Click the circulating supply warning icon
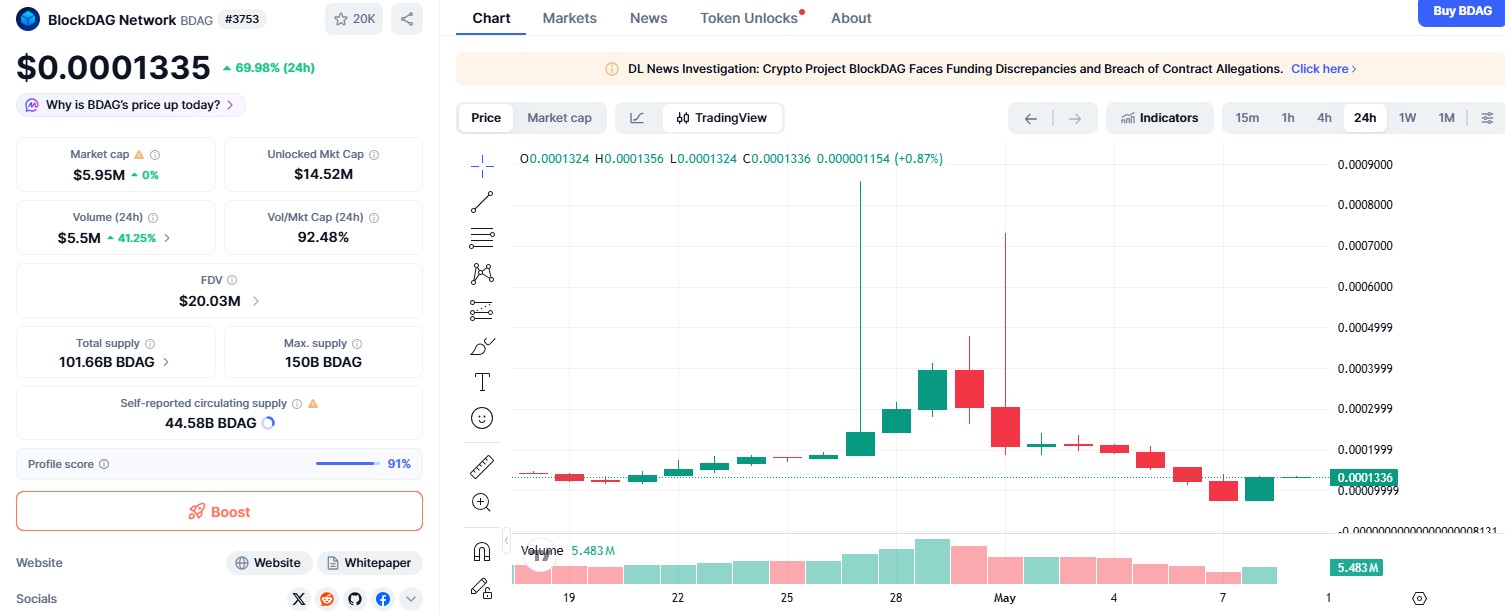The width and height of the screenshot is (1505, 614). (x=313, y=404)
